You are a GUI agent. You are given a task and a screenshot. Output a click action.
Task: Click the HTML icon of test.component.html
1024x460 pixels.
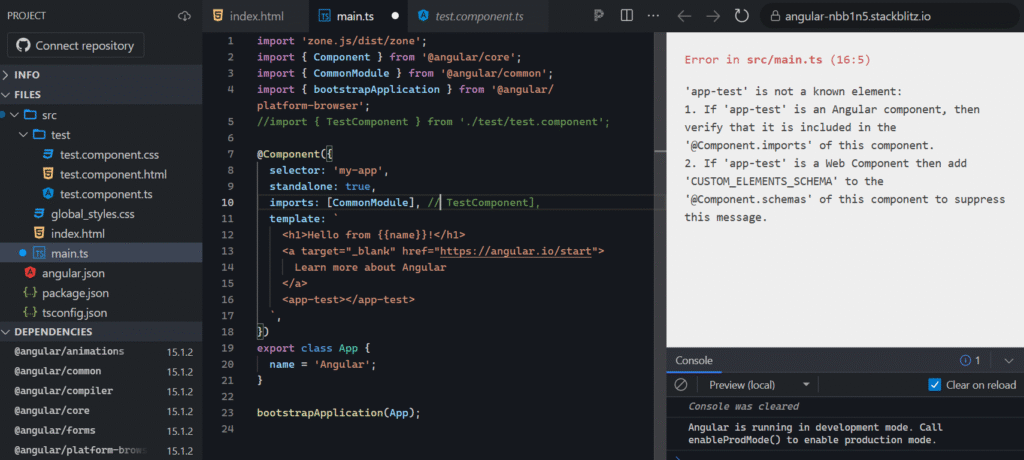coord(48,174)
